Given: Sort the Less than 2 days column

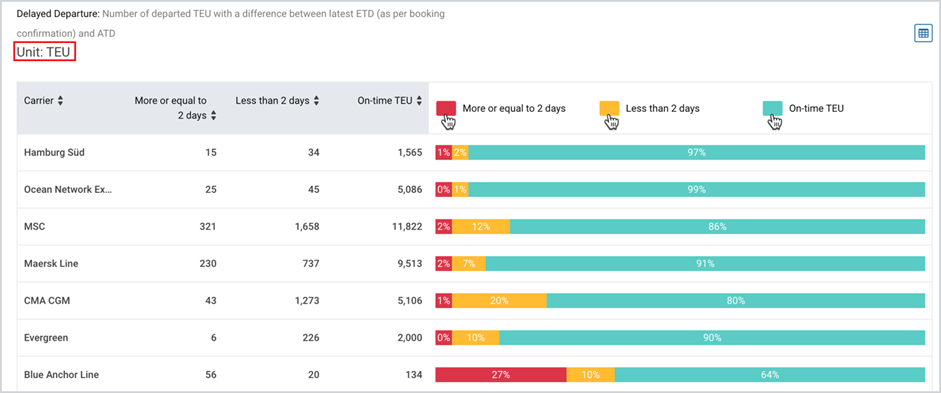Looking at the screenshot, I should (x=316, y=101).
